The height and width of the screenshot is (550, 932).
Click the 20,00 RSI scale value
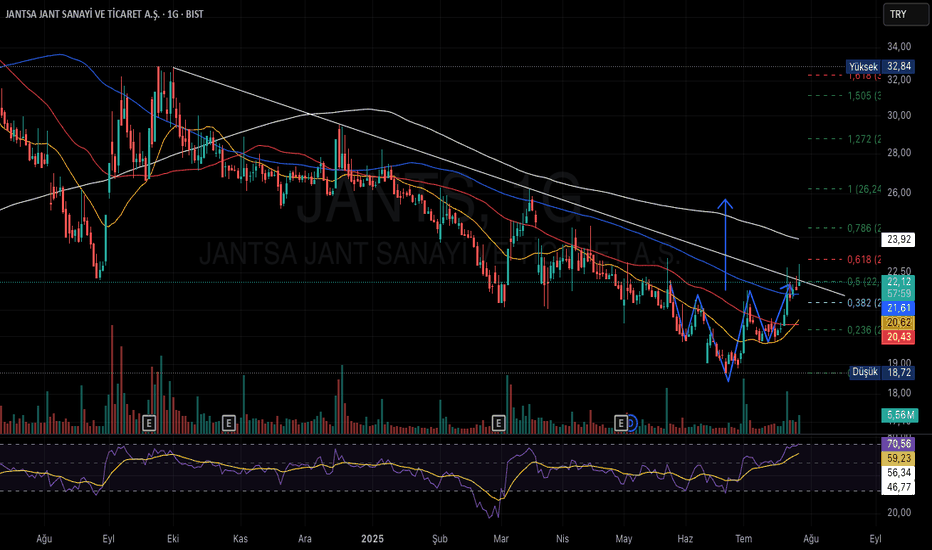click(x=899, y=513)
